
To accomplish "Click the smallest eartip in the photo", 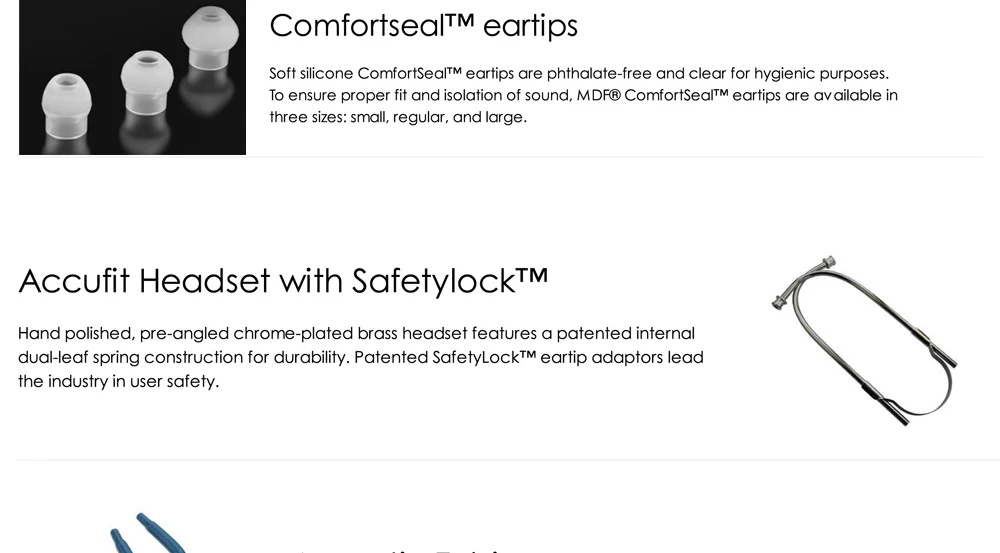I will click(x=66, y=99).
